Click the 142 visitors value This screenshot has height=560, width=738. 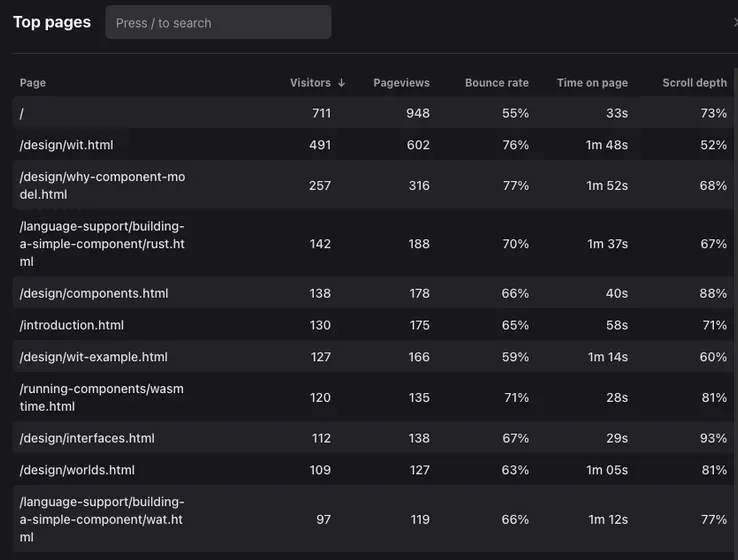tap(320, 244)
